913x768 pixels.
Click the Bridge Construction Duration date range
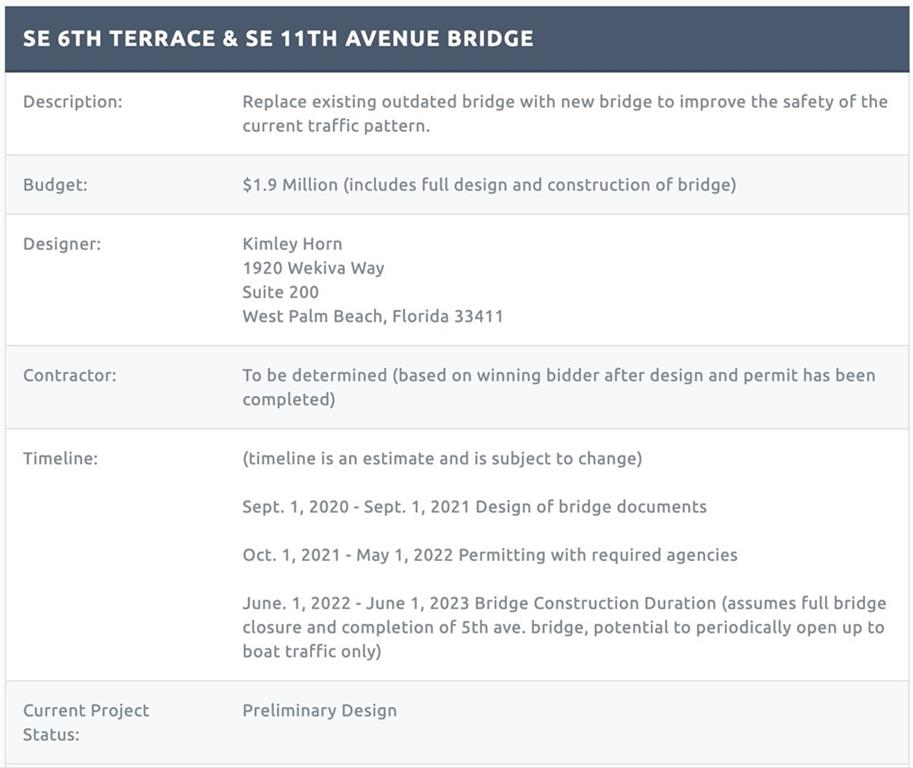point(356,603)
